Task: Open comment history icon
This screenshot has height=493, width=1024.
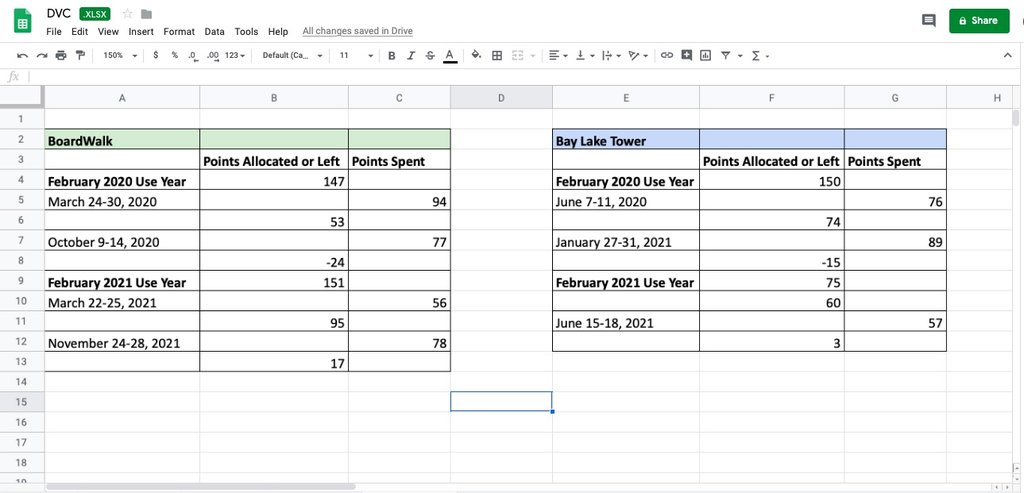Action: coord(929,21)
